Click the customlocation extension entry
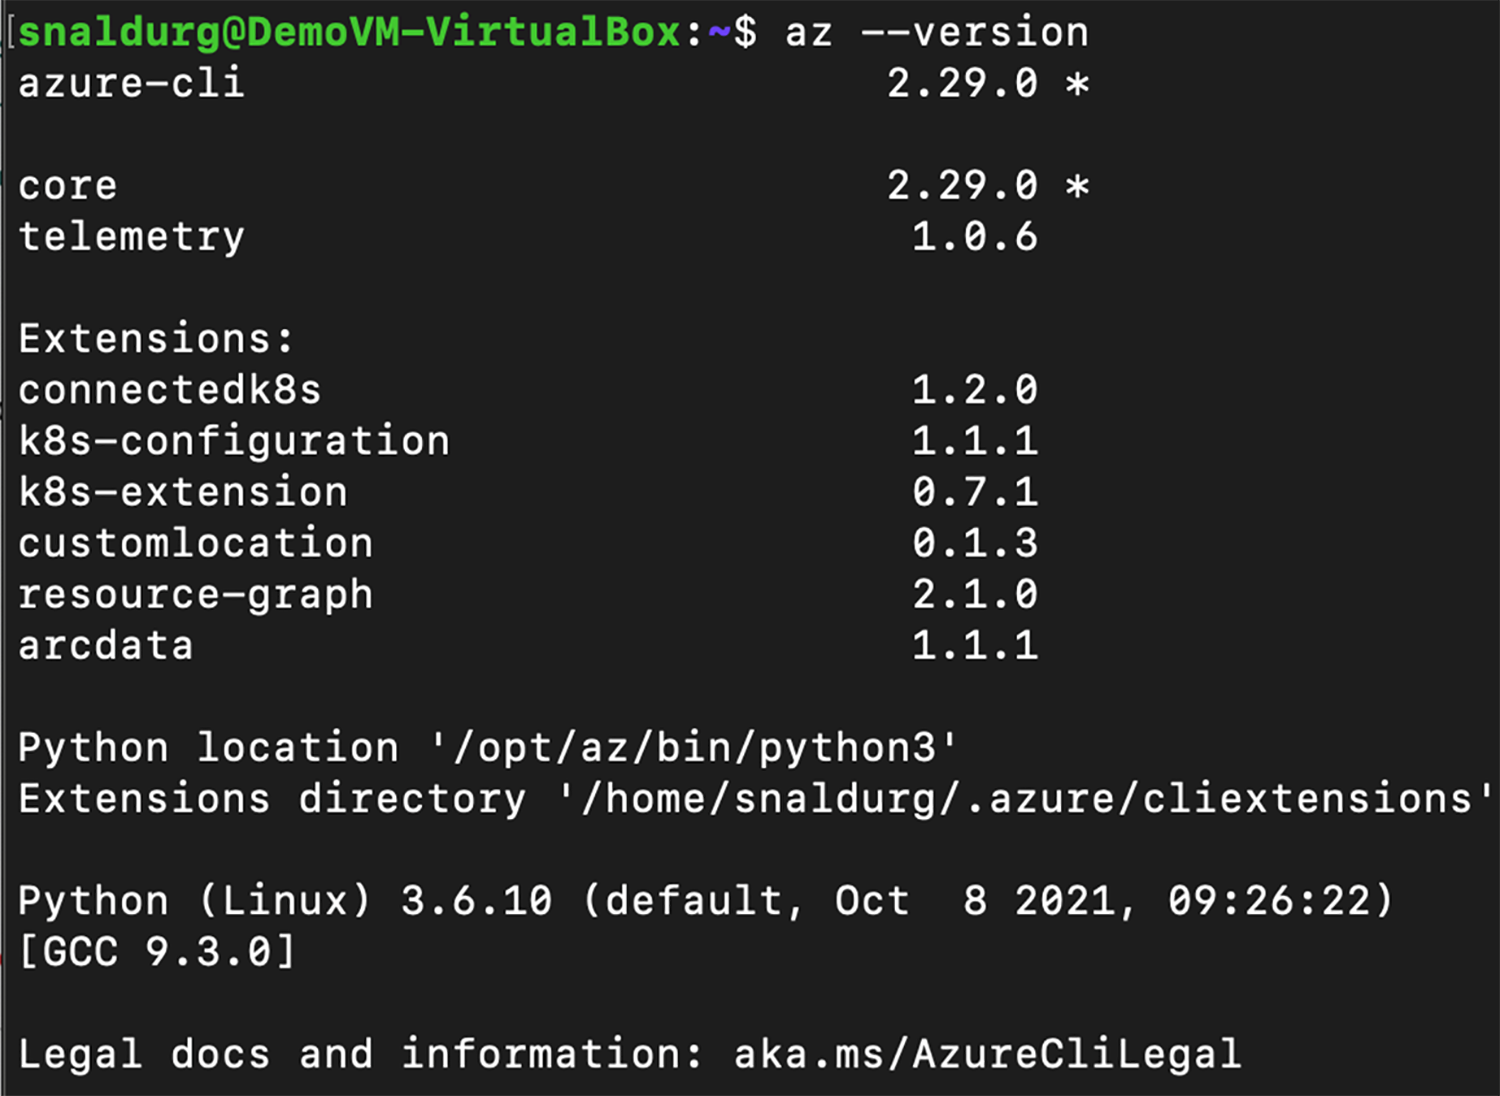 coord(195,543)
